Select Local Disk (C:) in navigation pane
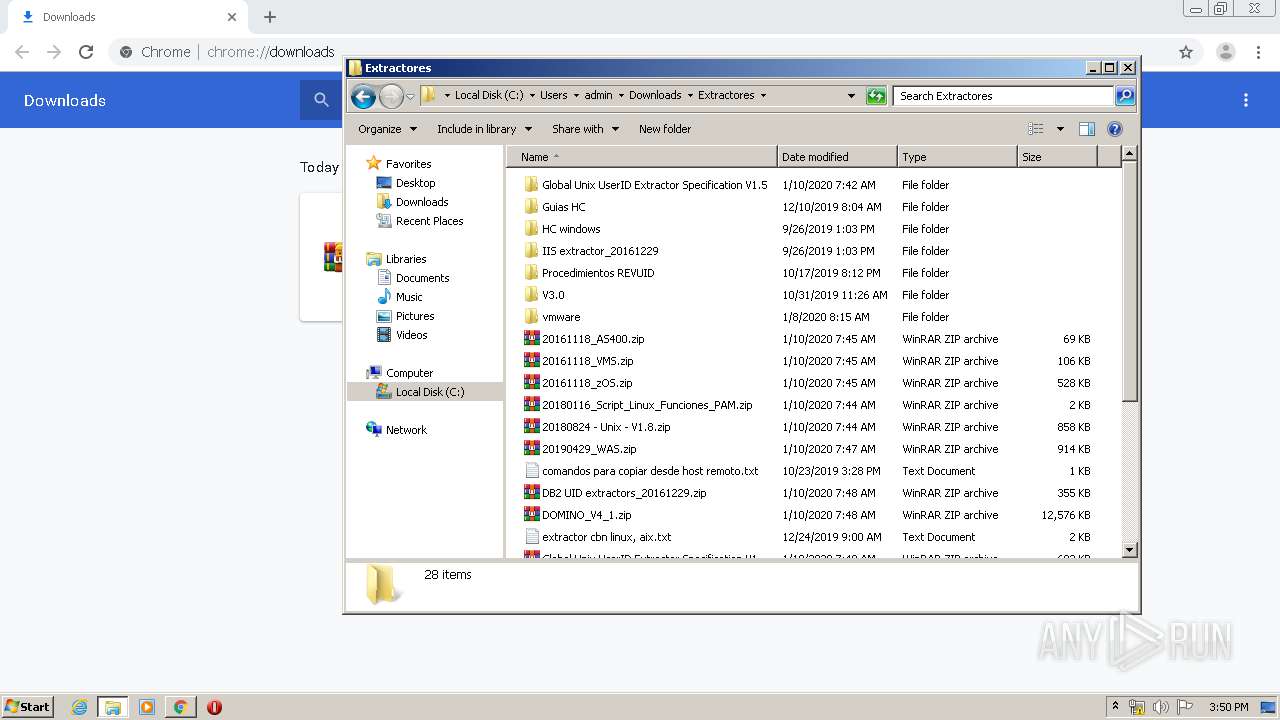1280x720 pixels. [429, 392]
